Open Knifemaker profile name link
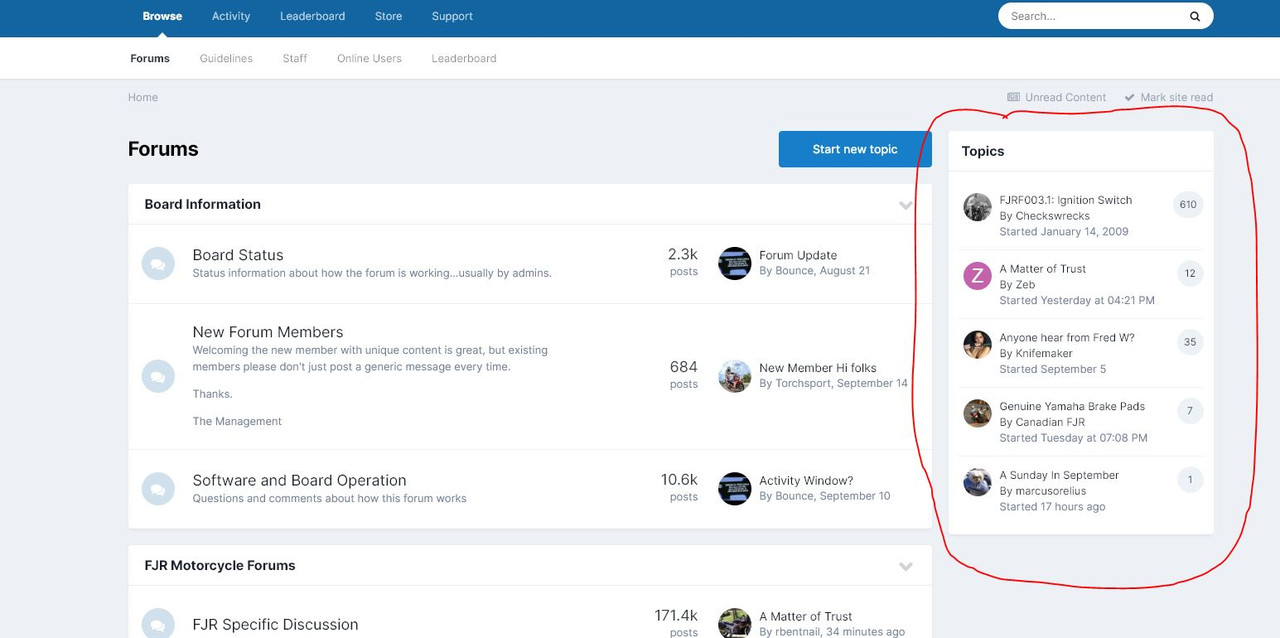1280x638 pixels. 1044,354
